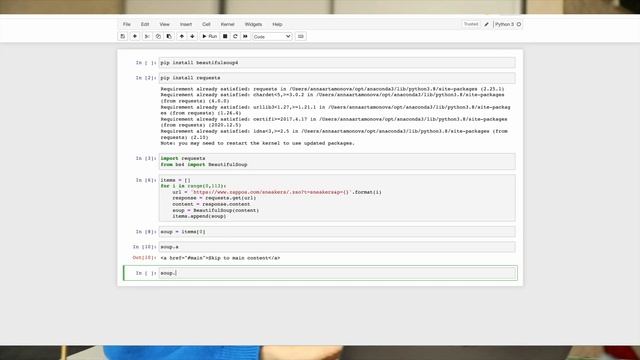Interrupt the kernel with the stop icon

click(x=225, y=36)
